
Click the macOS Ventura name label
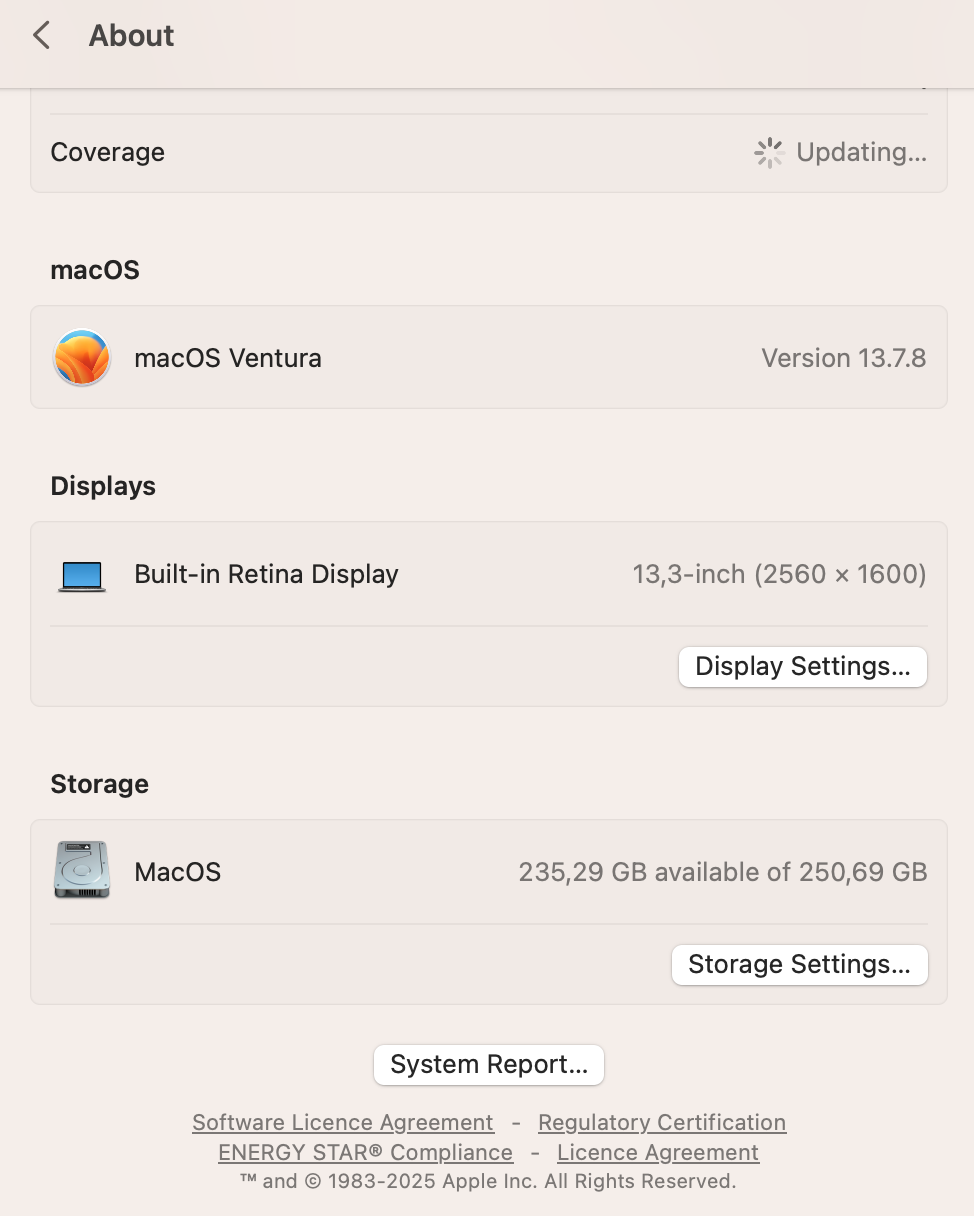coord(228,358)
